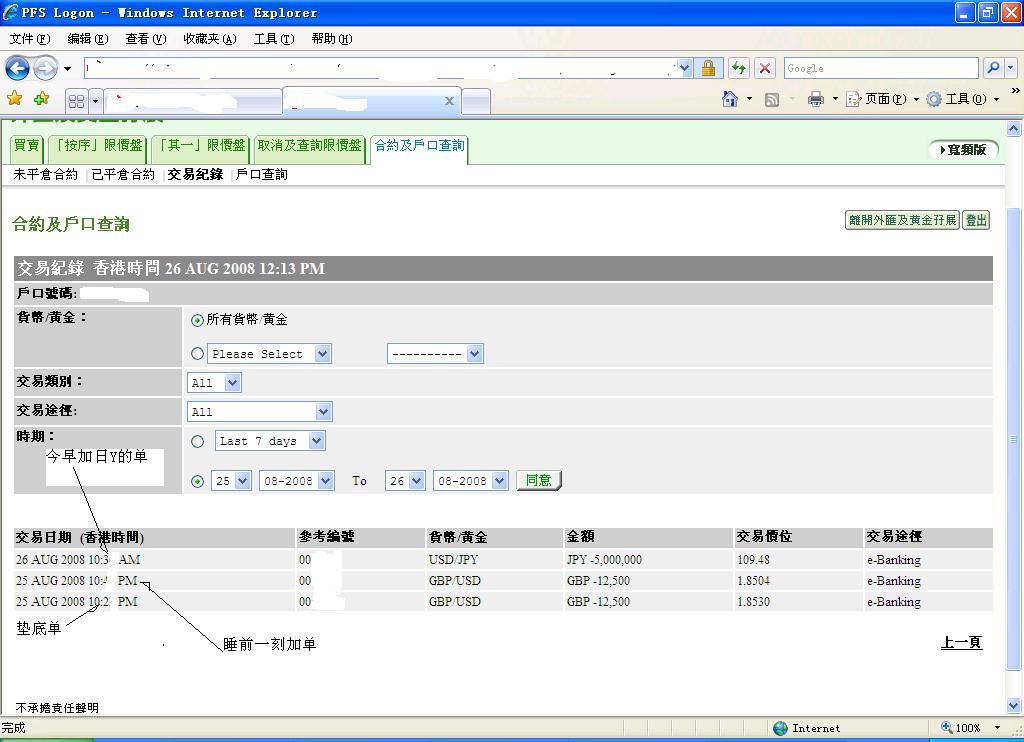This screenshot has width=1024, height=742.
Task: Click the page scrollbar down arrow
Action: pos(1014,705)
